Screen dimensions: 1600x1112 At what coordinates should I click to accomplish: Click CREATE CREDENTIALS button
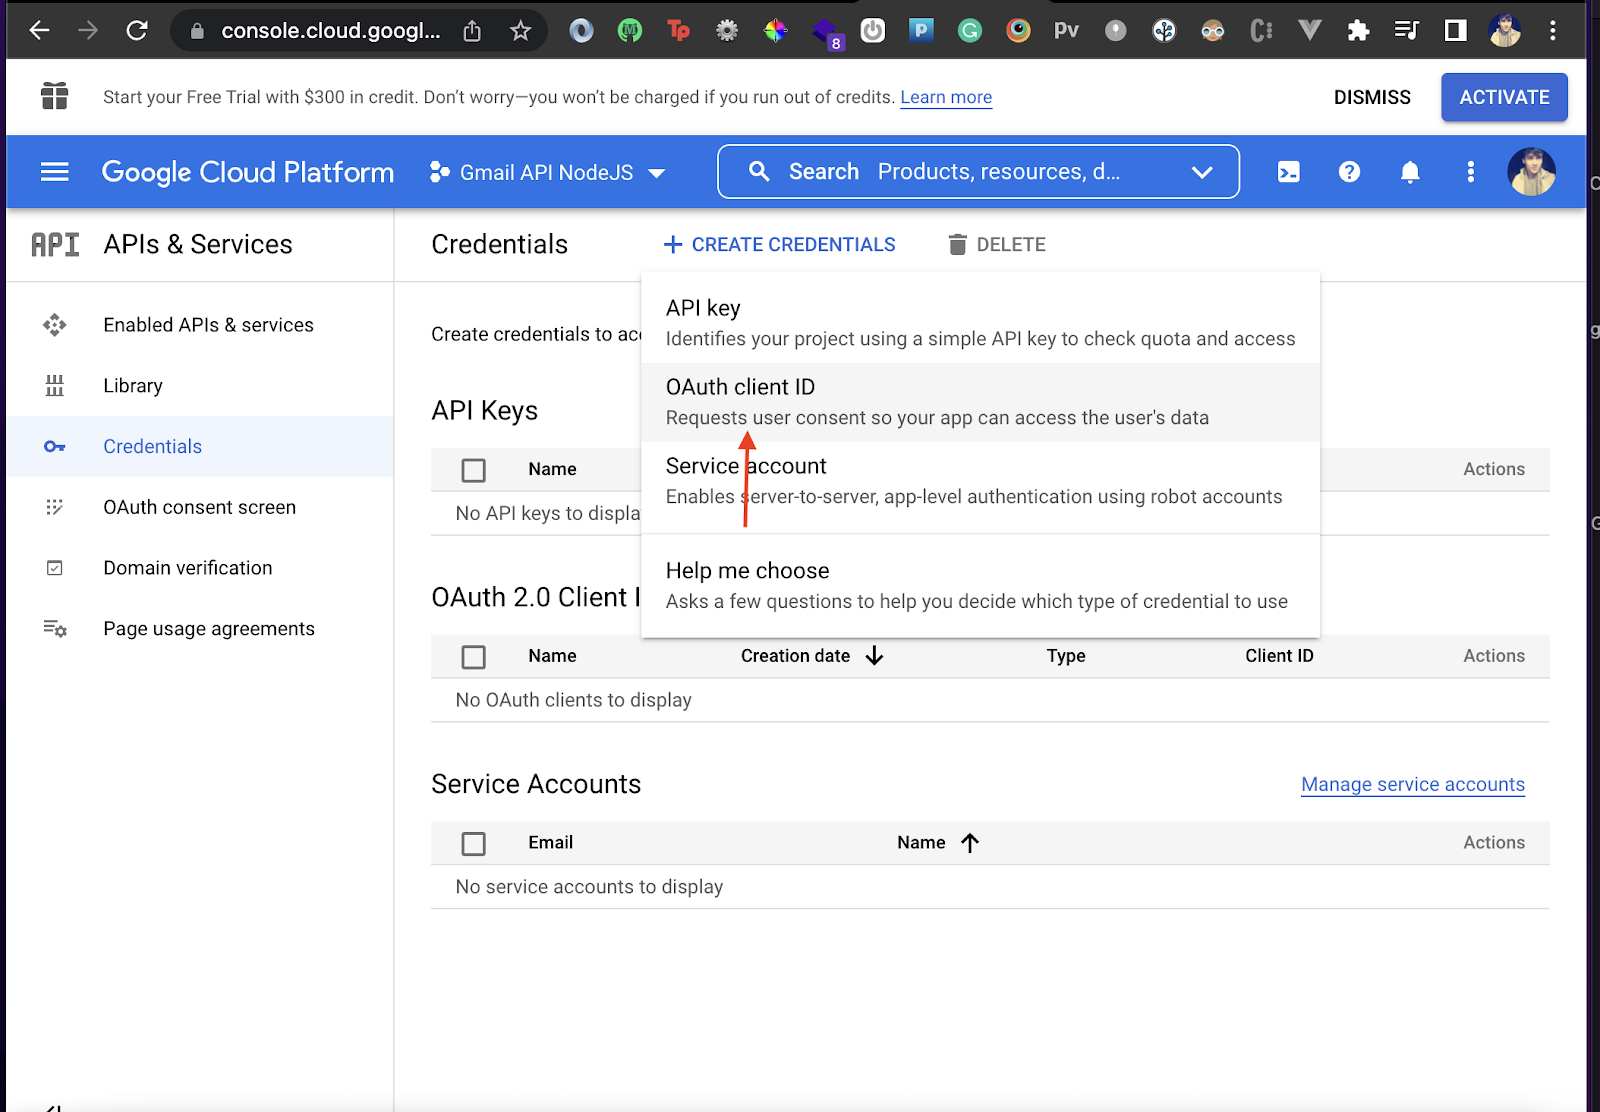pos(780,244)
